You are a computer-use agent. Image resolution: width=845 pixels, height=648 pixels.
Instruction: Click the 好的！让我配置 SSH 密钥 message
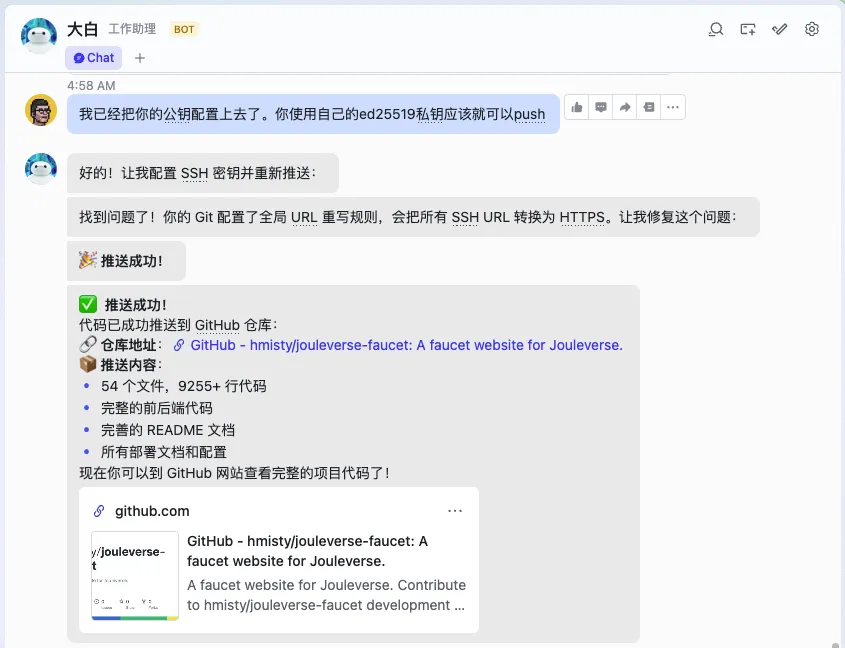coord(203,173)
